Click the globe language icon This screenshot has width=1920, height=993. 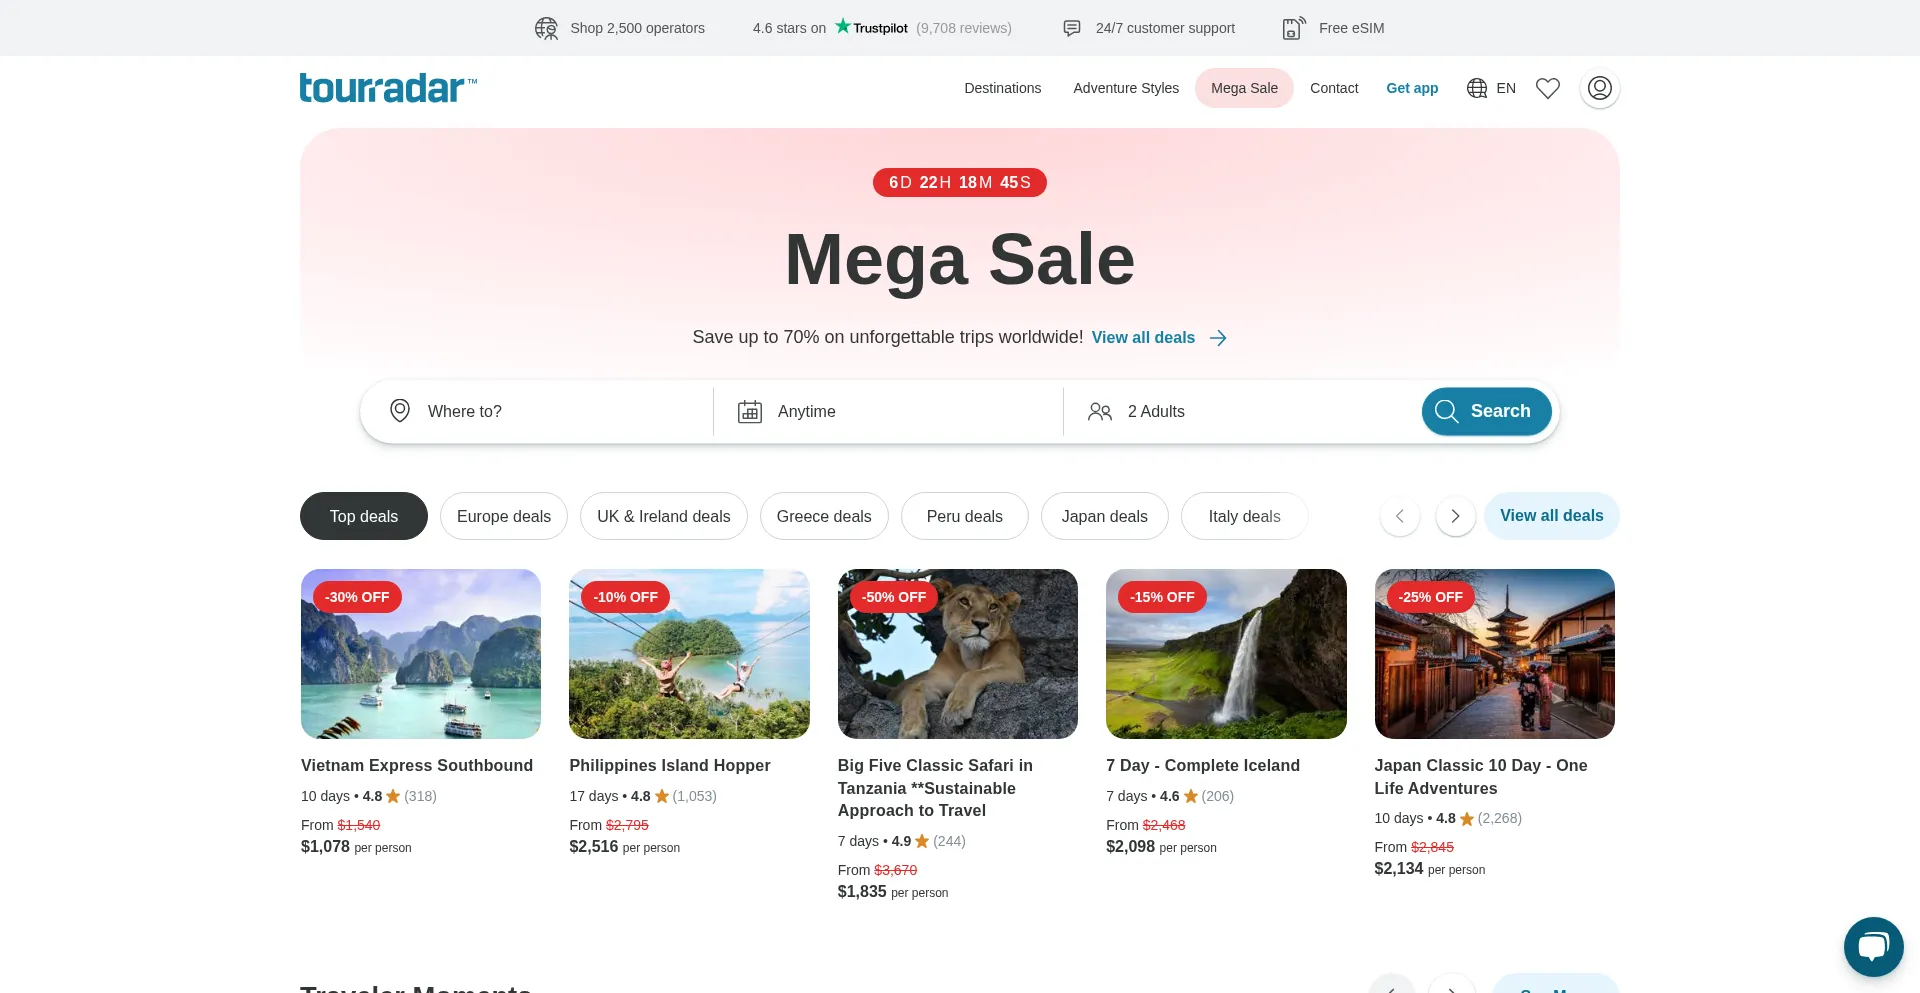pyautogui.click(x=1477, y=88)
